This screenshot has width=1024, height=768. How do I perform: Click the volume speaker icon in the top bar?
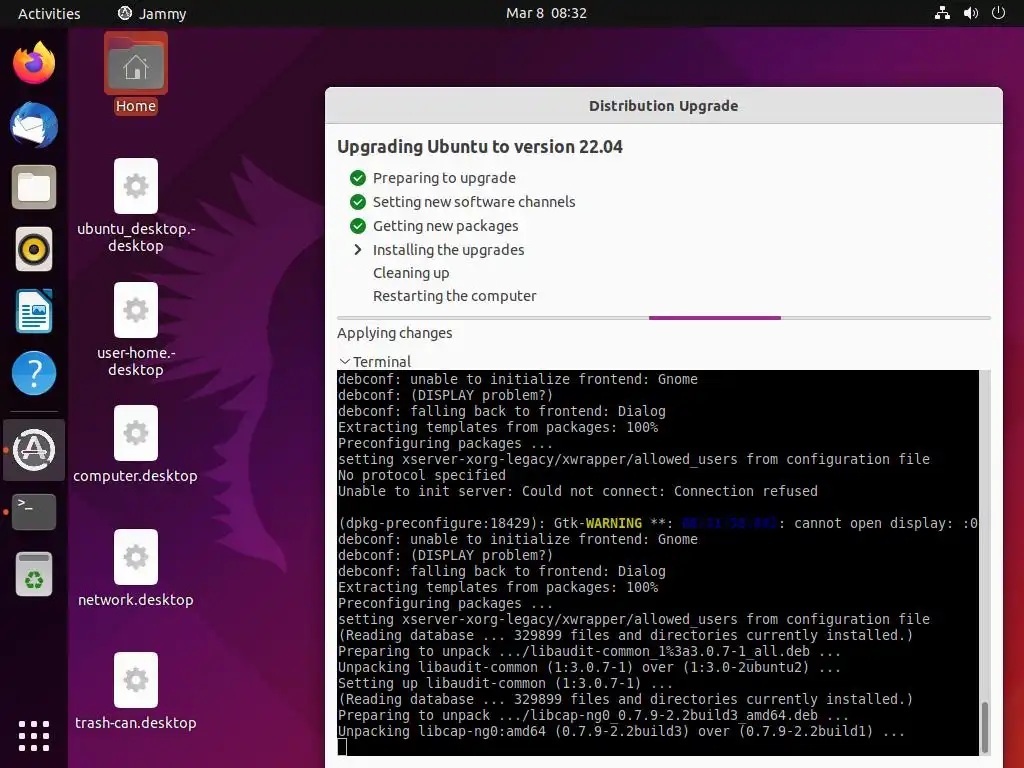[x=971, y=13]
